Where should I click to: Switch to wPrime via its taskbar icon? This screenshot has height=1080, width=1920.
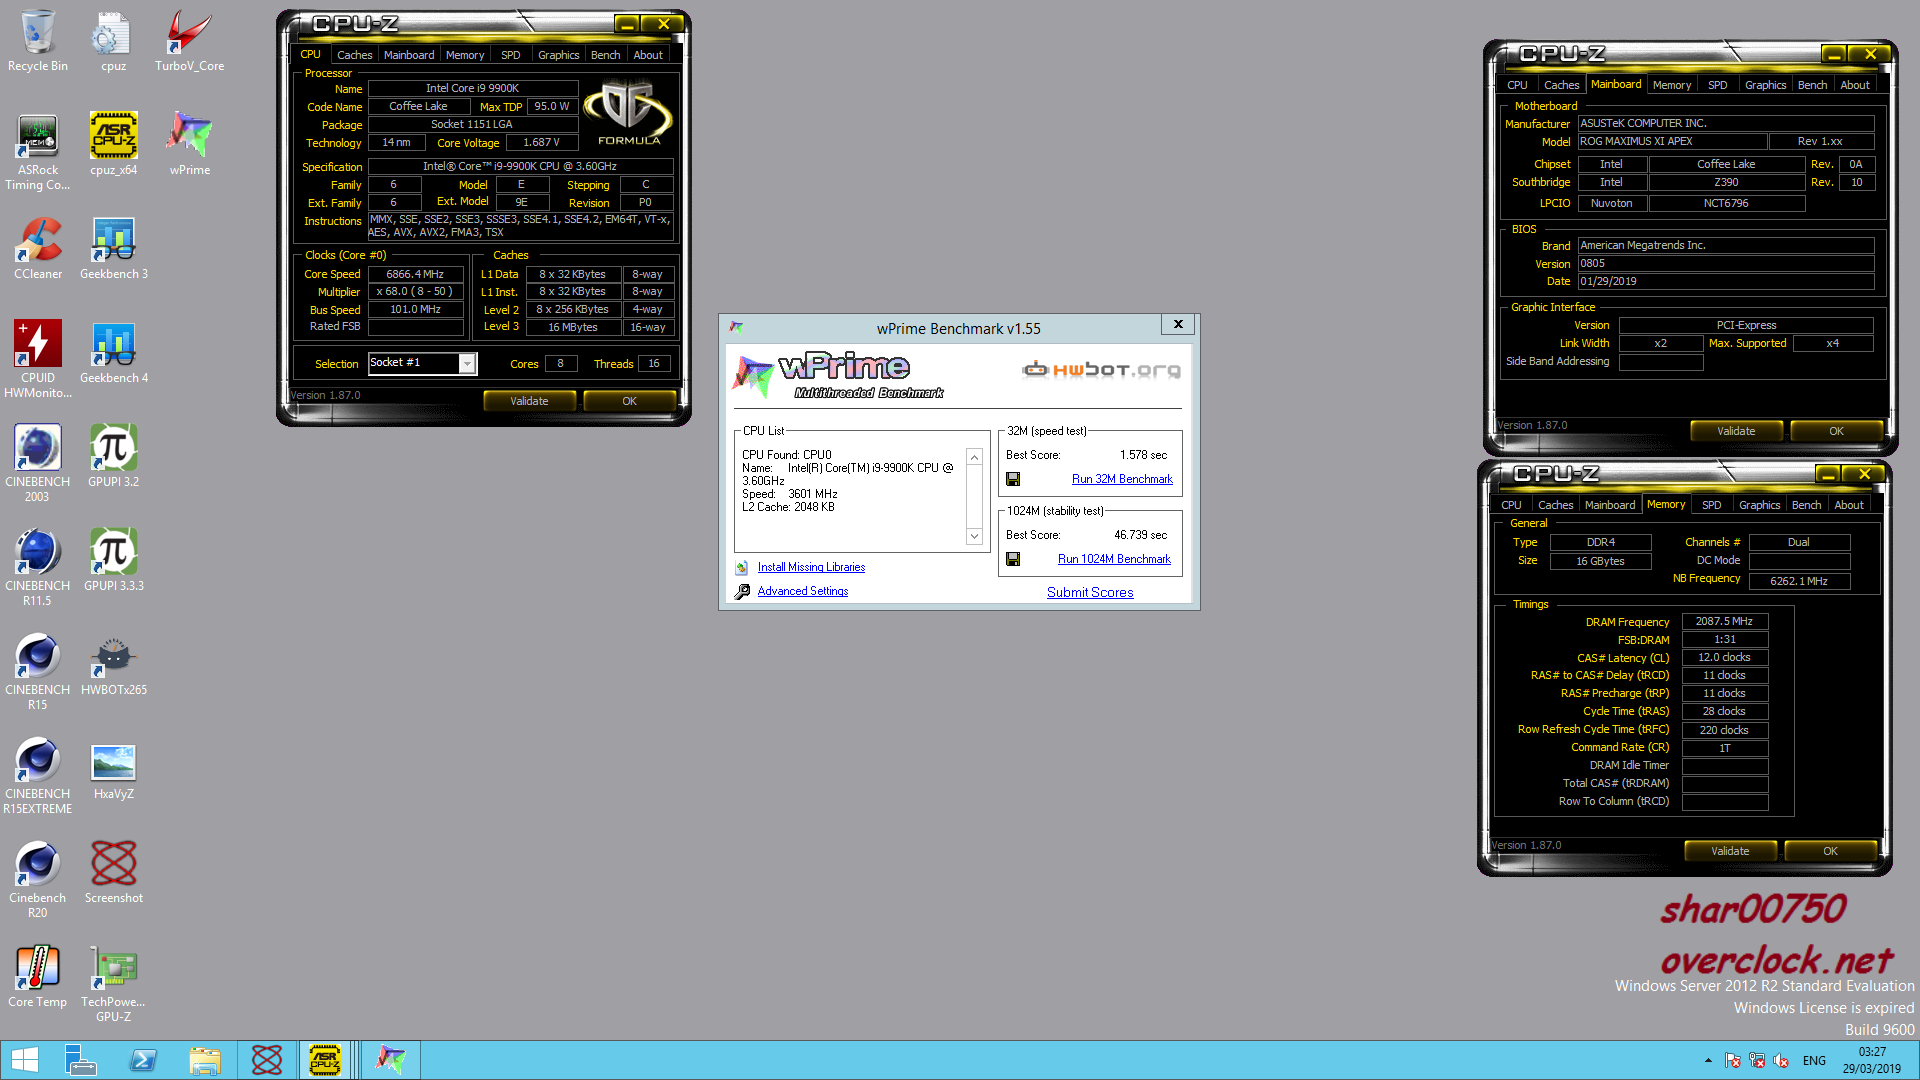click(391, 1060)
